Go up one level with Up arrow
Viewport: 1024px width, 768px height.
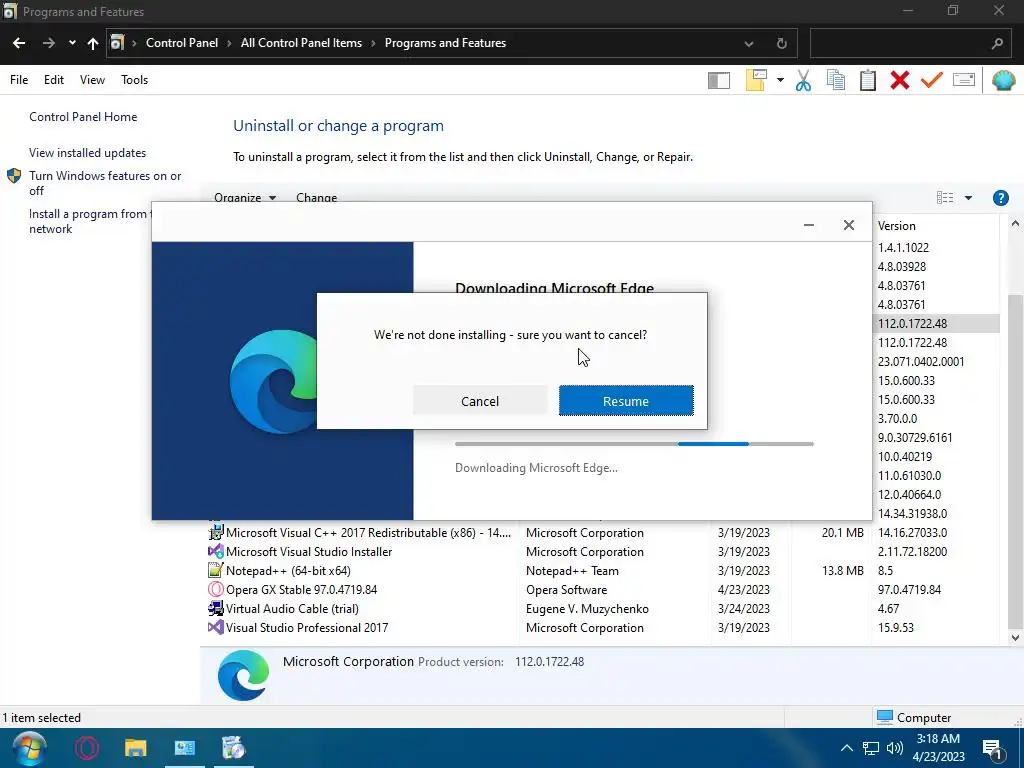click(93, 43)
